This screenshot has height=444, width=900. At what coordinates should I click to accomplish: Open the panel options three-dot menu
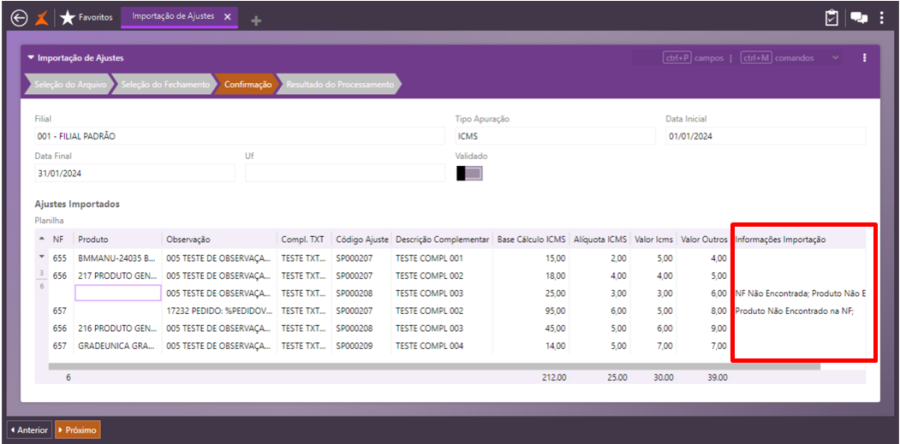pyautogui.click(x=864, y=58)
